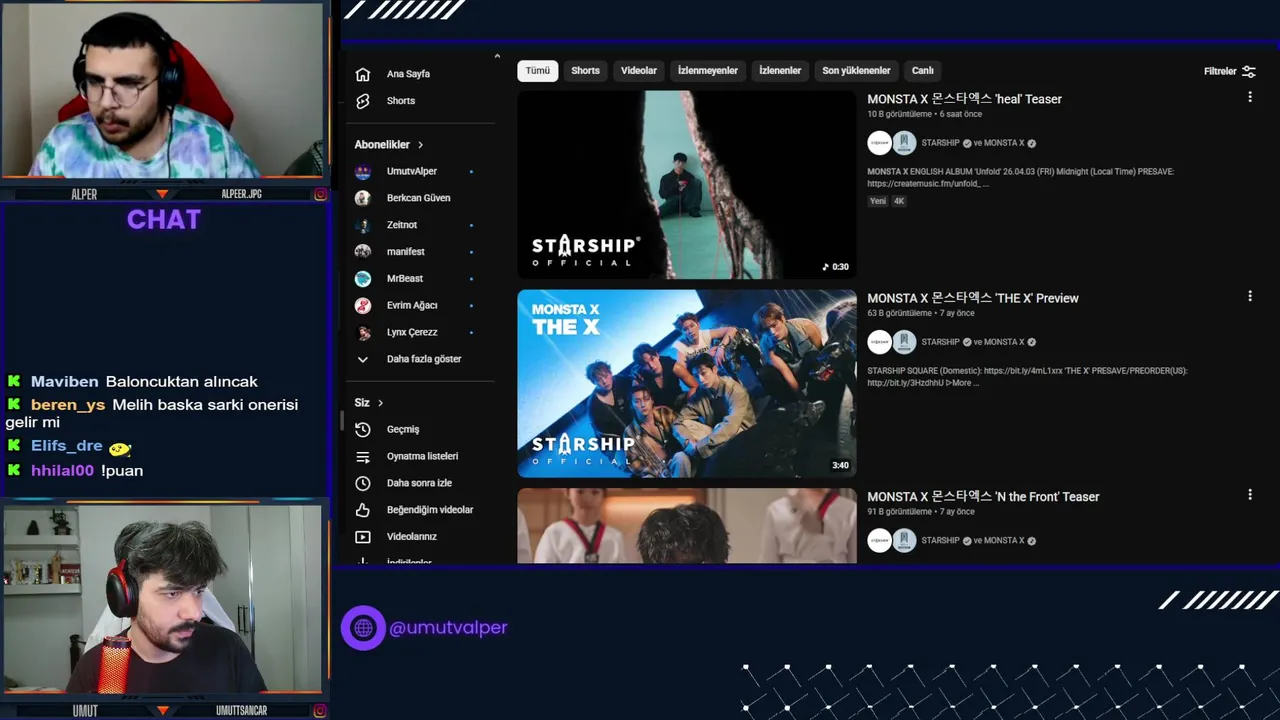Click 'N the Front' Teaser thumbnail
This screenshot has width=1280, height=720.
point(687,526)
